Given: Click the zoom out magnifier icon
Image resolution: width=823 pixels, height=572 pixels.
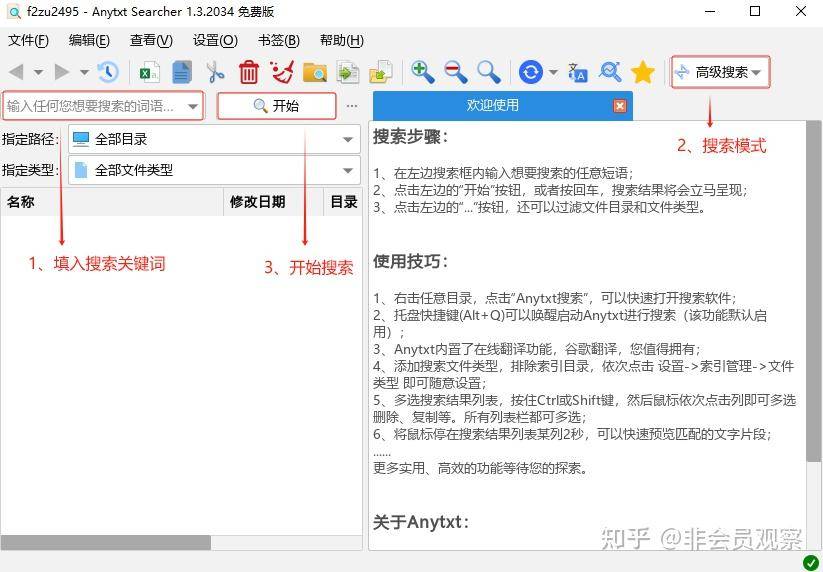Looking at the screenshot, I should 456,72.
